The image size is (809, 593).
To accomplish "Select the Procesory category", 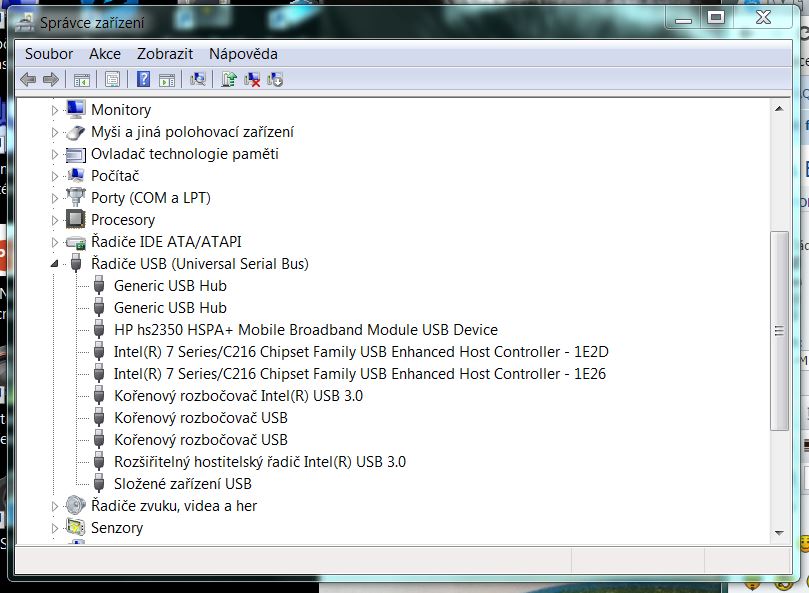I will click(x=123, y=220).
